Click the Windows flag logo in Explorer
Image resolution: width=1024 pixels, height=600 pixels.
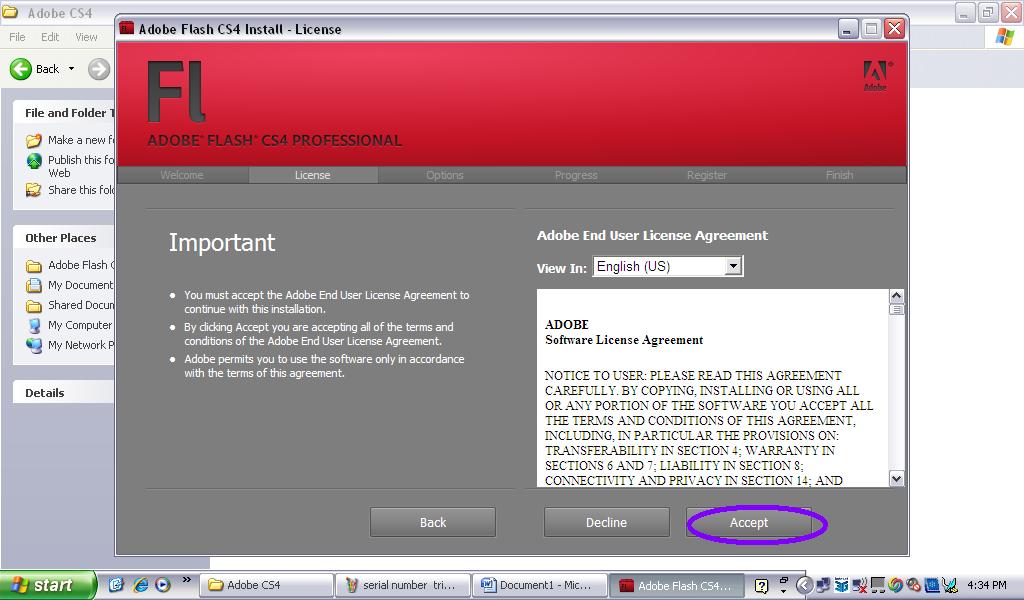pos(1005,37)
